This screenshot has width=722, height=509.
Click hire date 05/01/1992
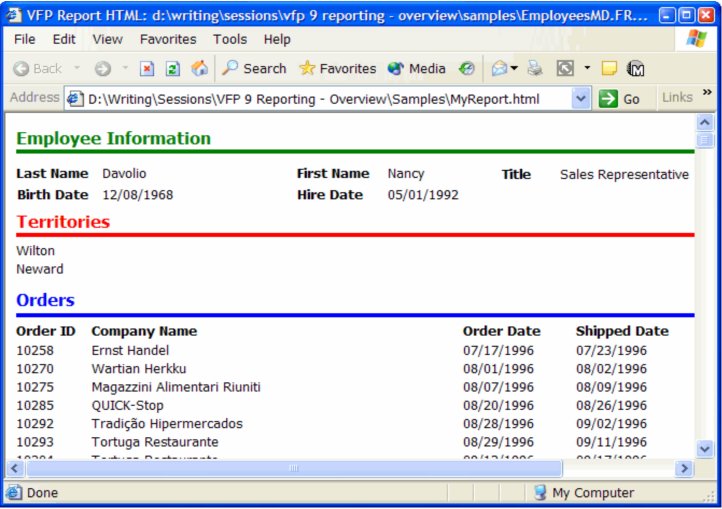(423, 195)
